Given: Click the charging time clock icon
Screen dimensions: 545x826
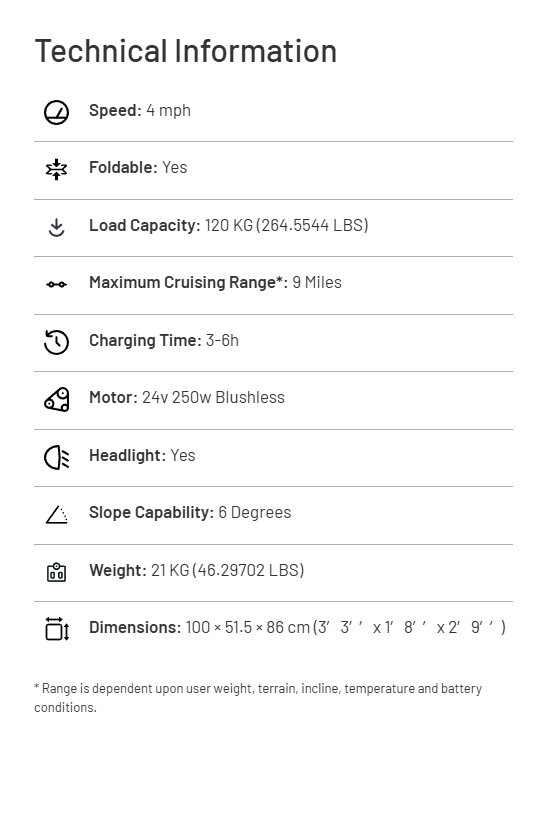Looking at the screenshot, I should coord(56,342).
